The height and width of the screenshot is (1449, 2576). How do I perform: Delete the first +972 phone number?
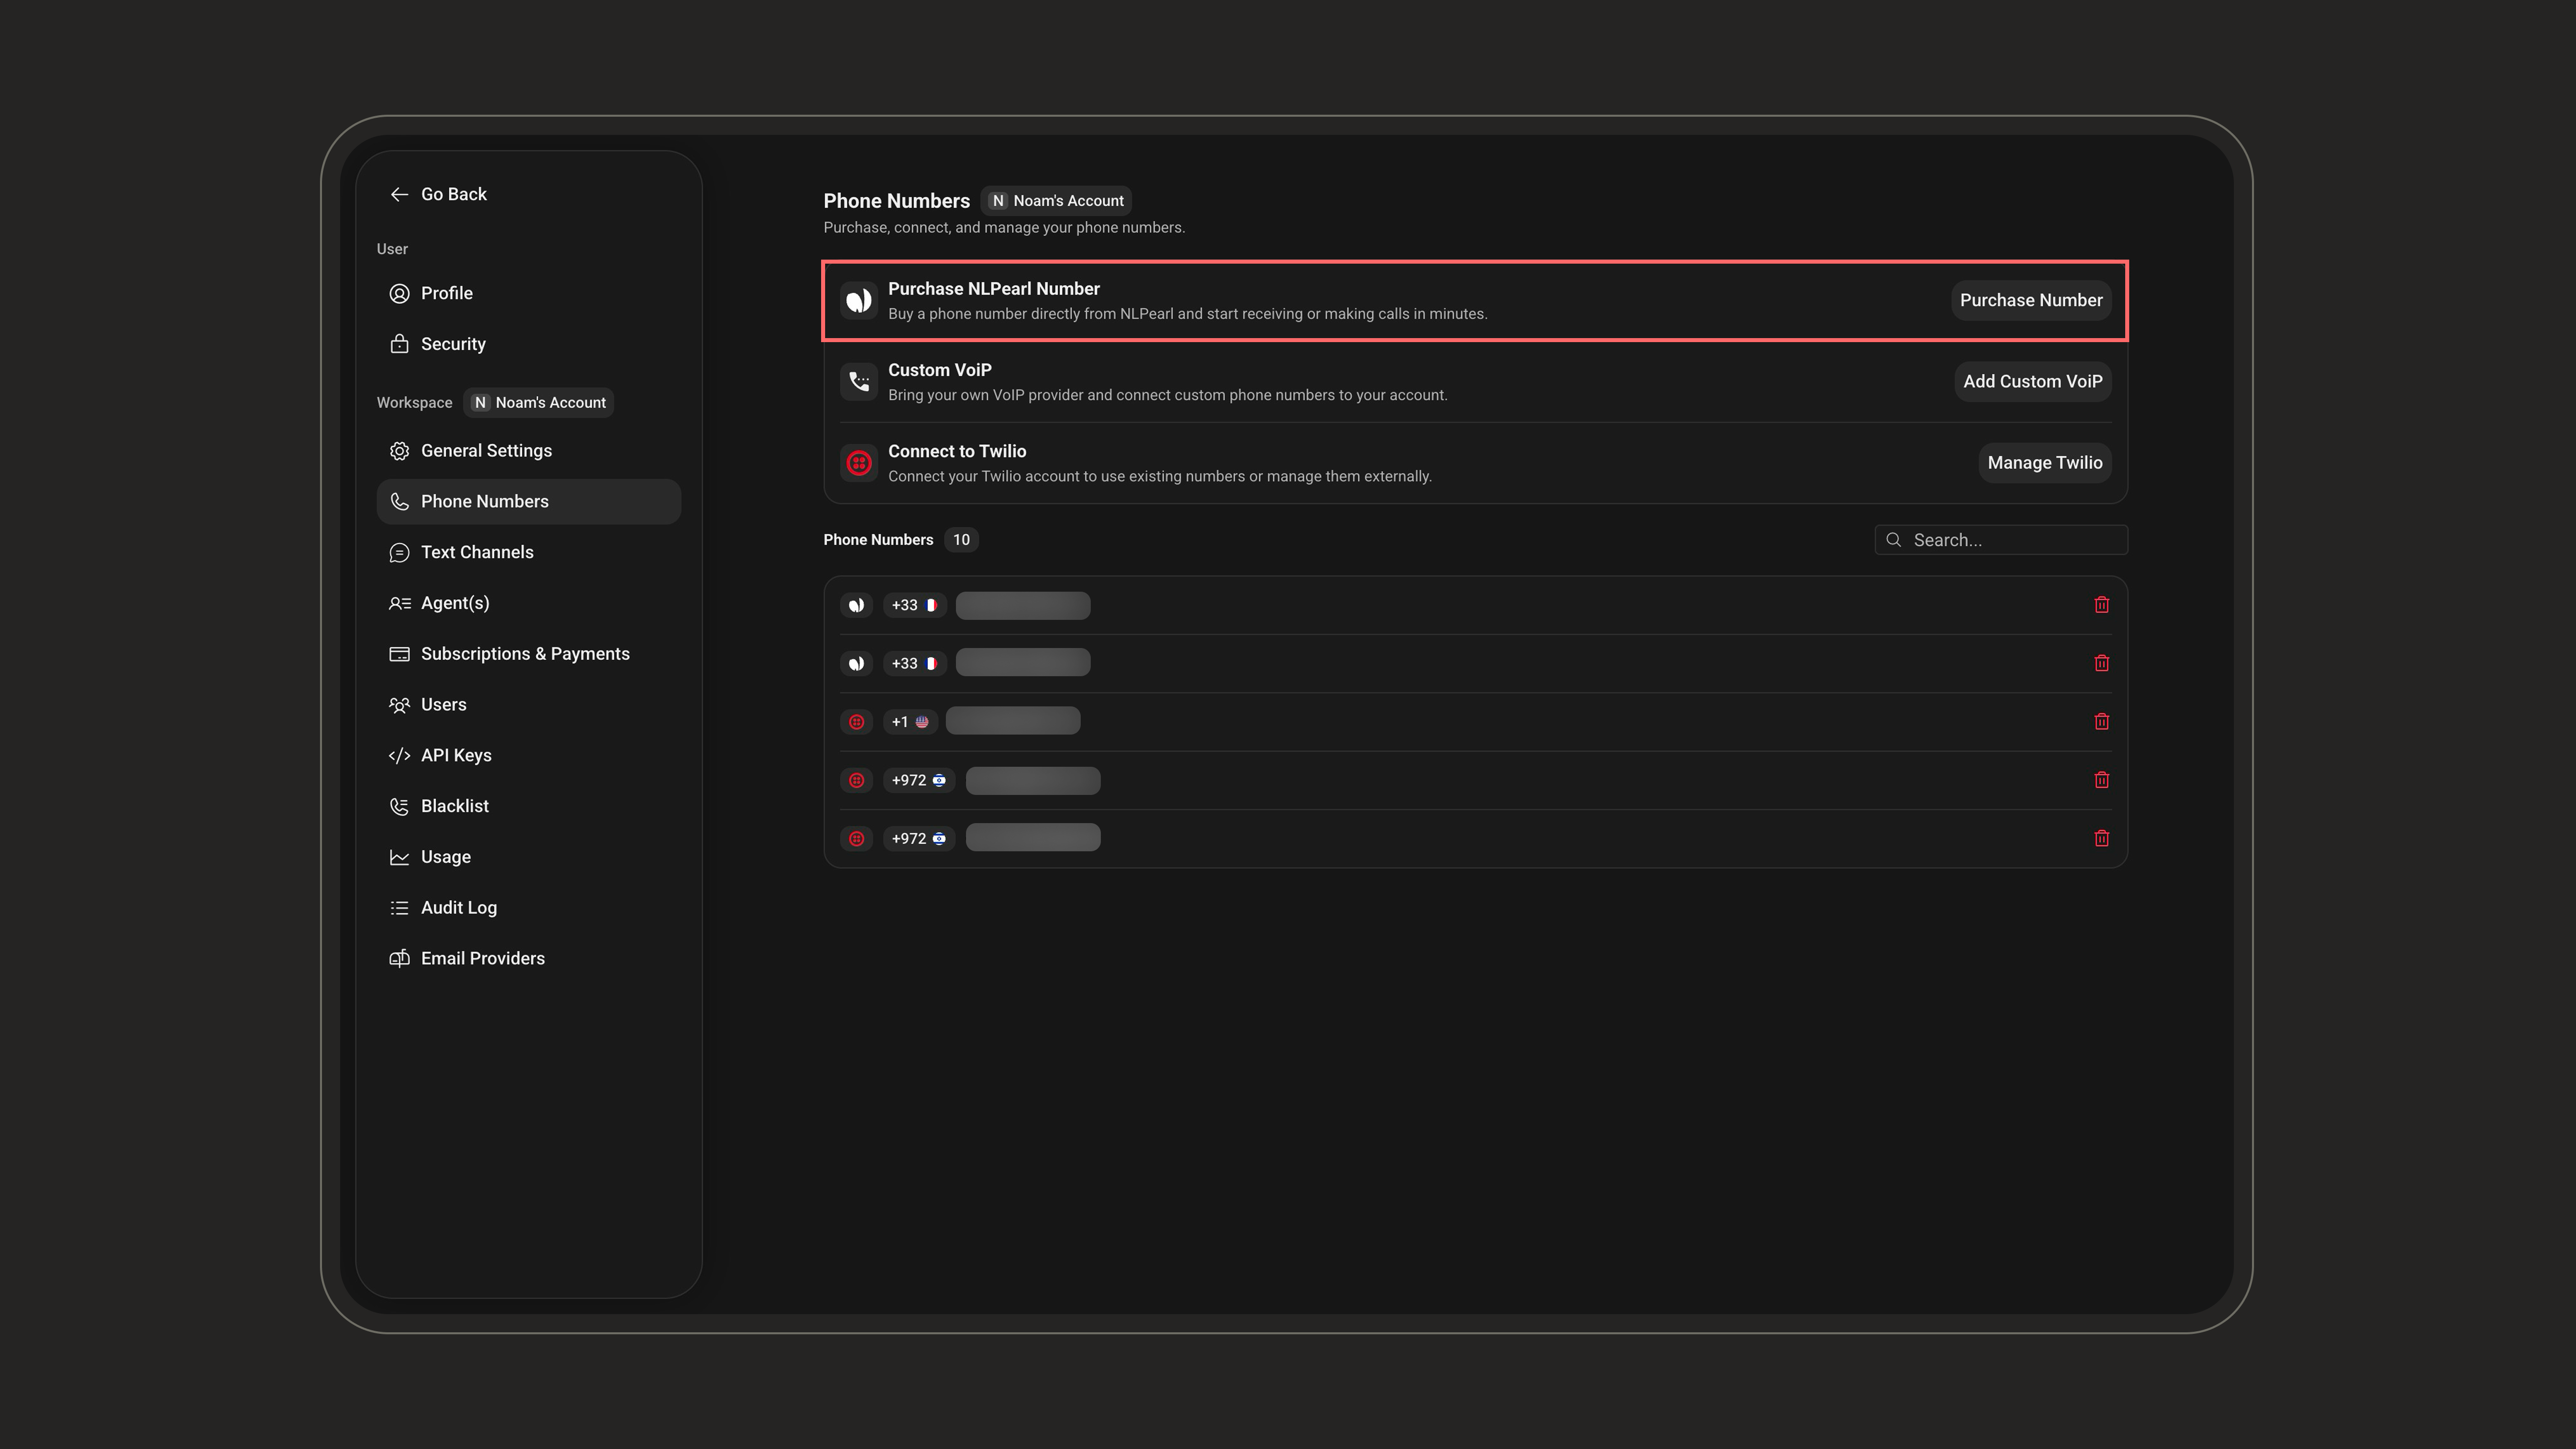2101,780
